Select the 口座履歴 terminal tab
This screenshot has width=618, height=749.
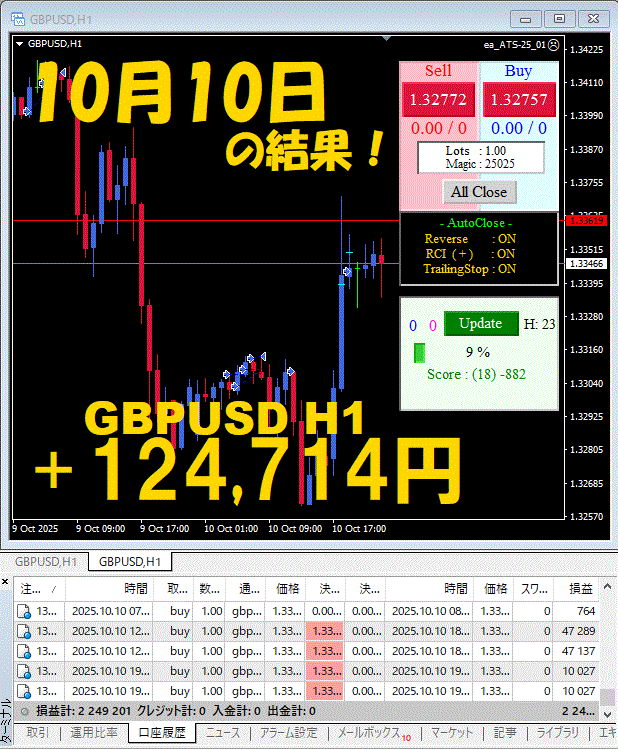pos(162,733)
